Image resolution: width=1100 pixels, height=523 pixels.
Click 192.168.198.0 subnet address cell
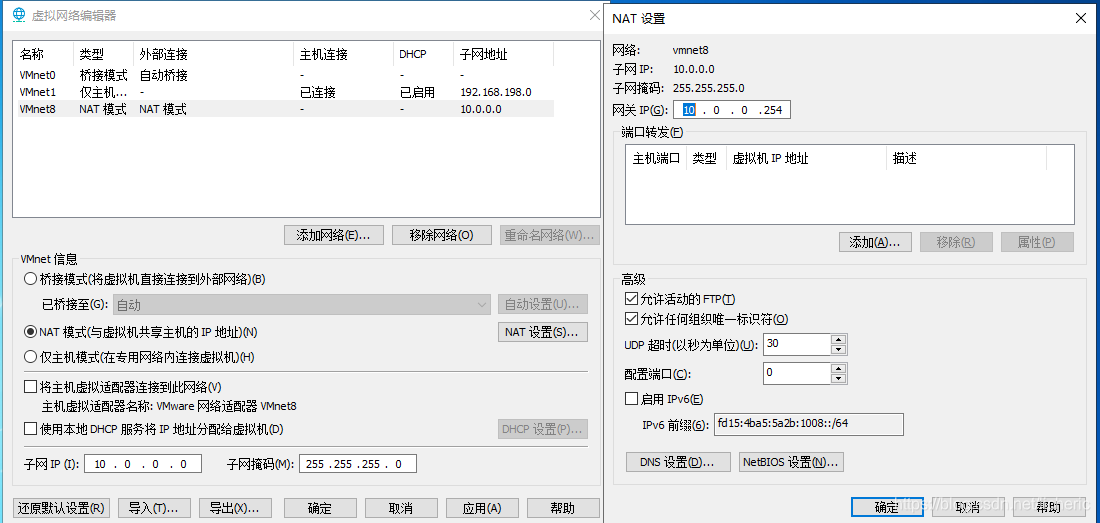495,92
